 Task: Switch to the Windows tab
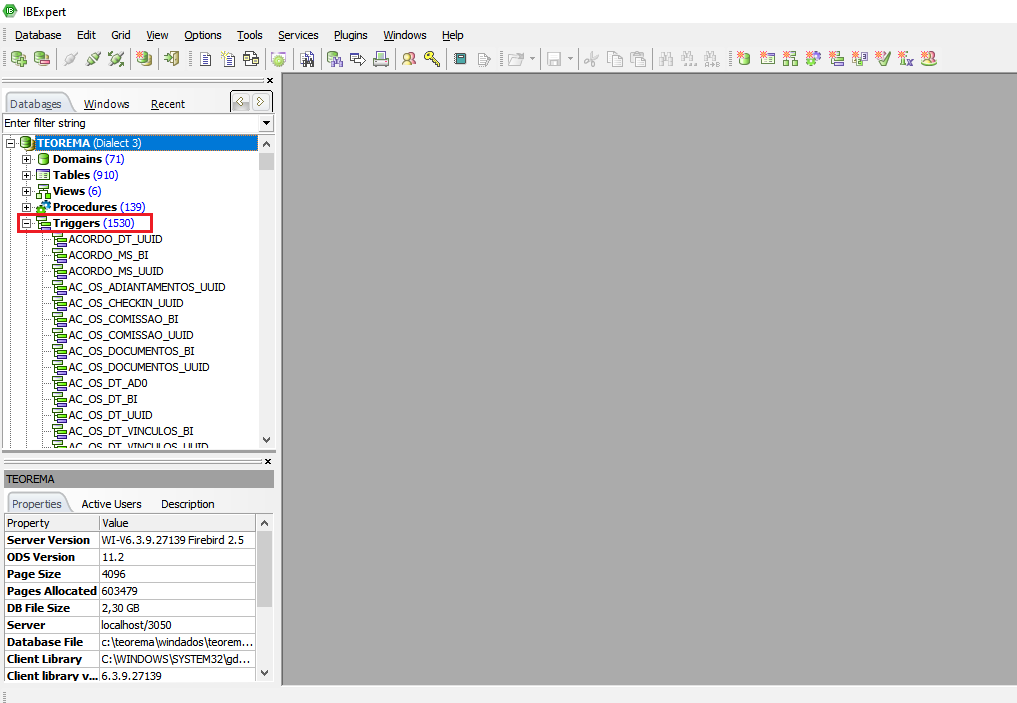[x=106, y=104]
